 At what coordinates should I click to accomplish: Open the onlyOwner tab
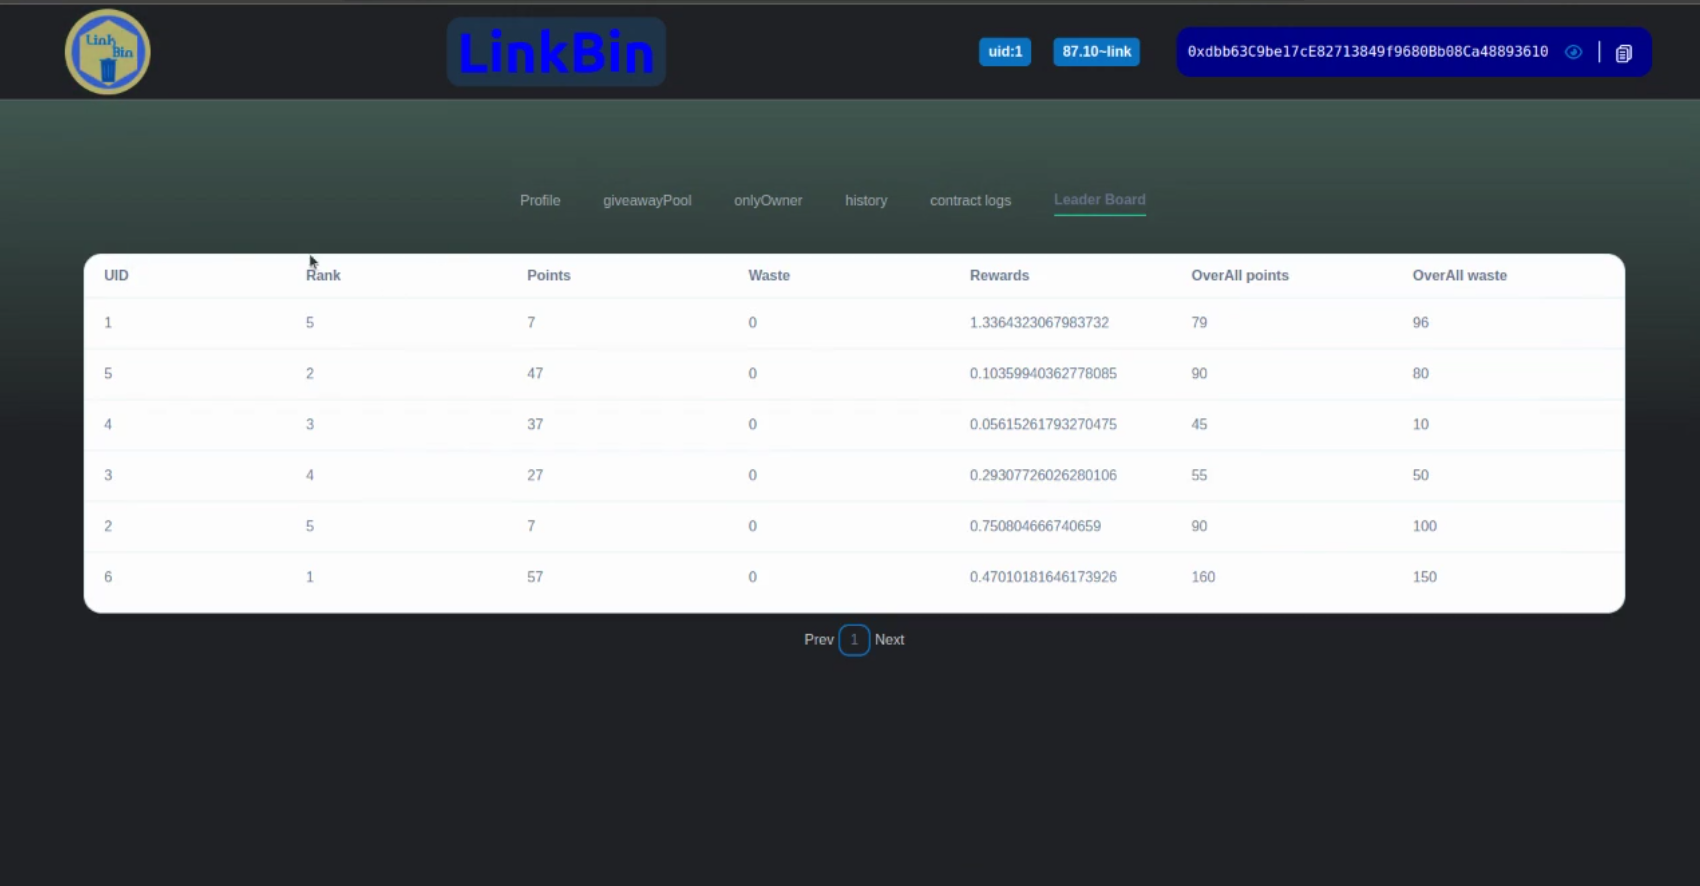click(x=768, y=200)
